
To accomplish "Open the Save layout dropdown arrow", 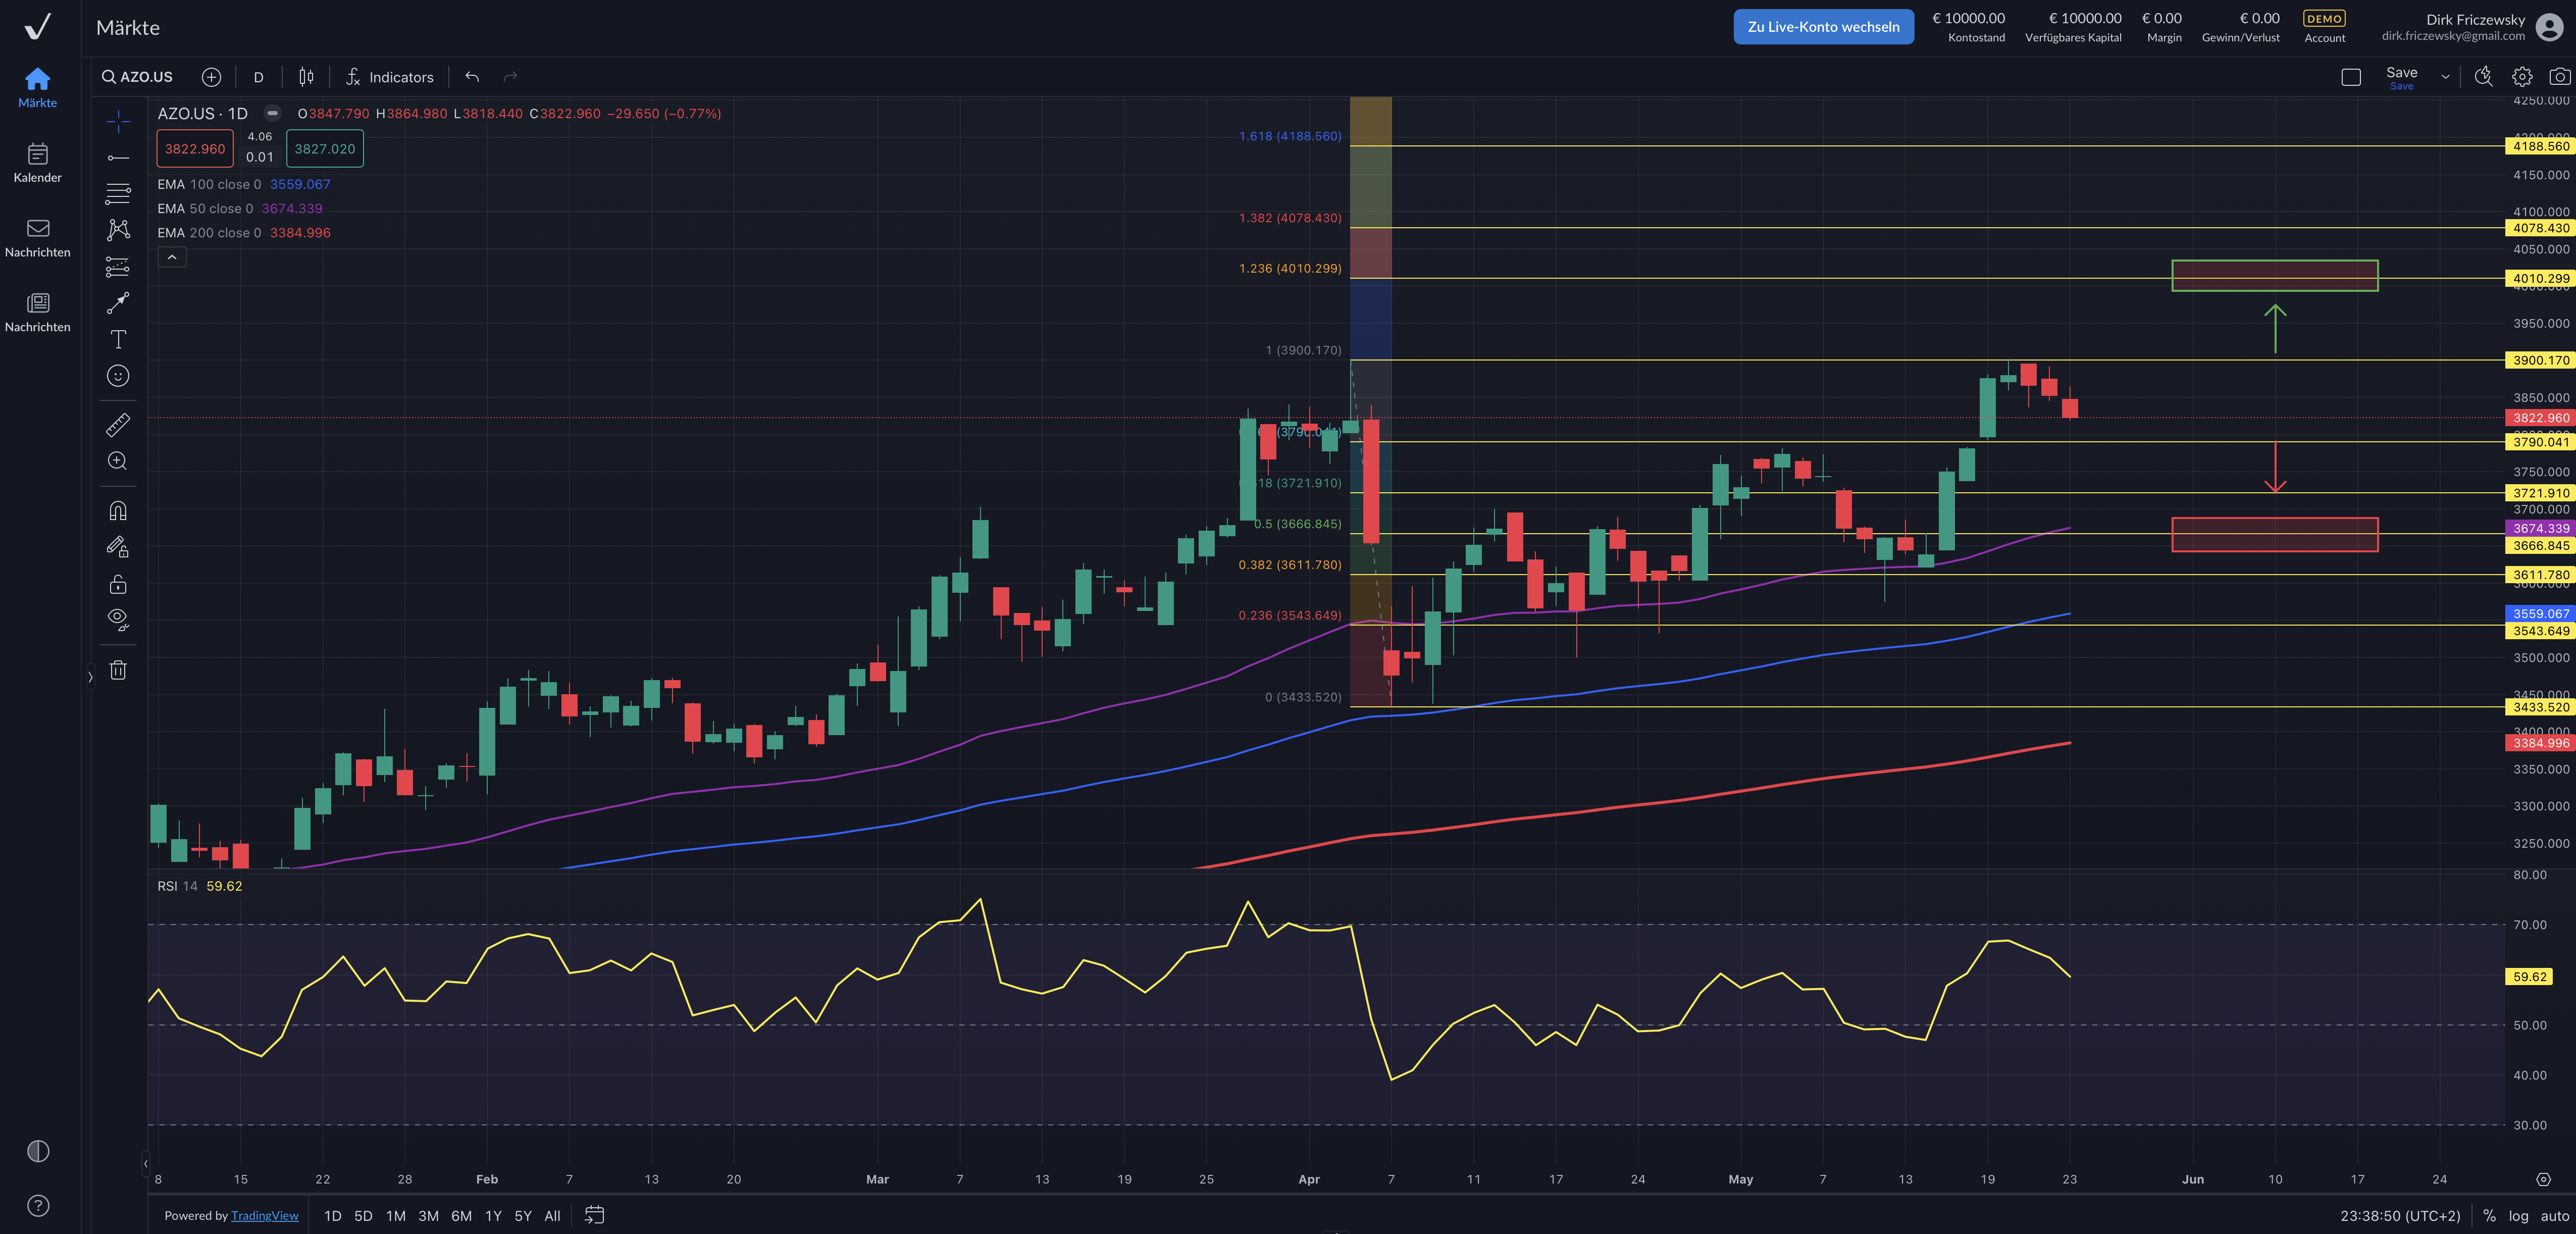I will click(2445, 77).
